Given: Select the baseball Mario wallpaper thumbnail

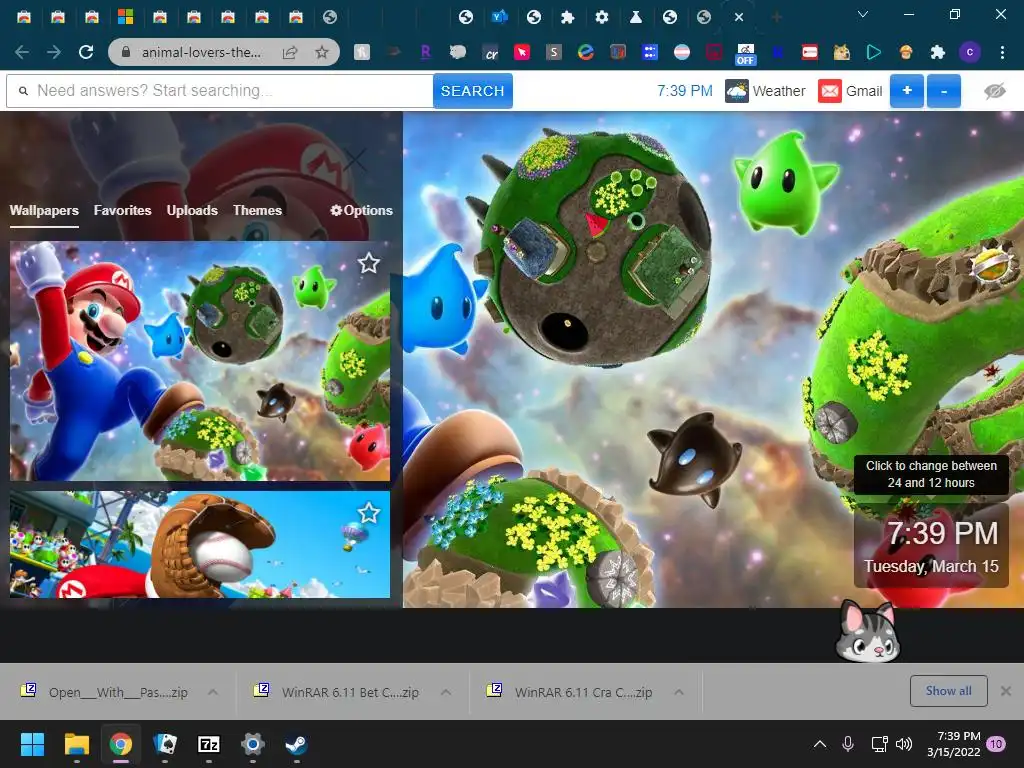Looking at the screenshot, I should [x=200, y=545].
